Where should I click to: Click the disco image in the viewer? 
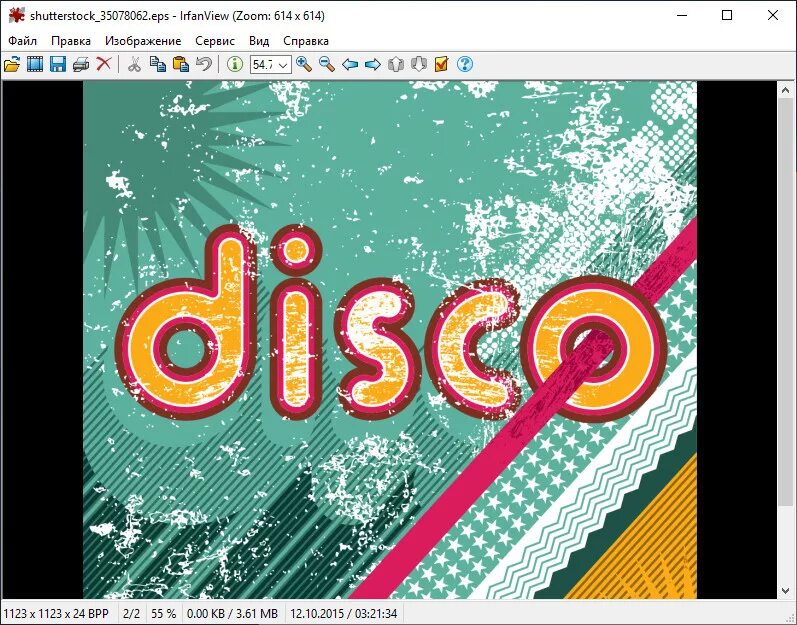pyautogui.click(x=390, y=339)
